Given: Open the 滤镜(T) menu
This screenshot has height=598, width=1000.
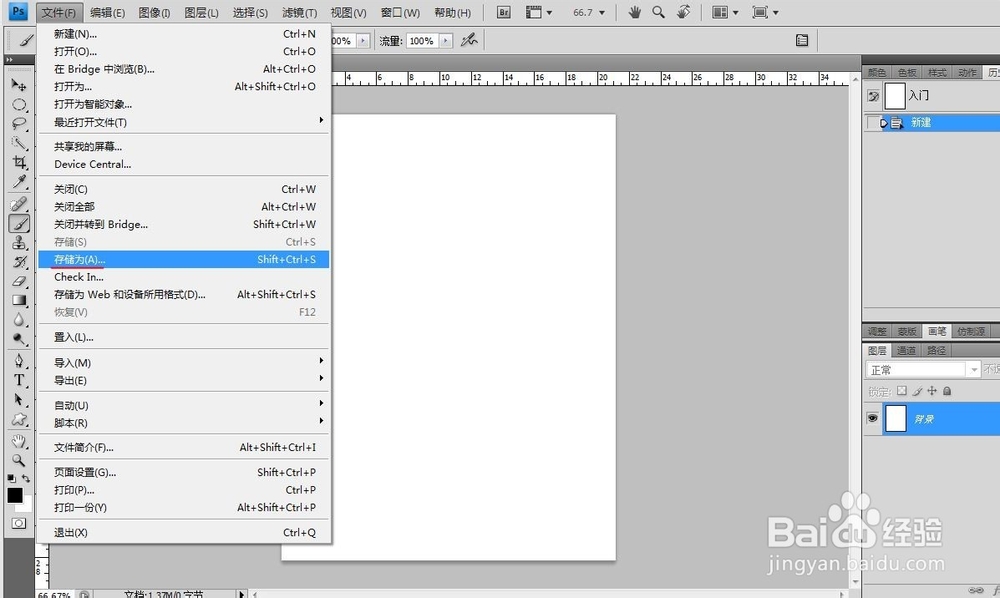Looking at the screenshot, I should click(300, 13).
